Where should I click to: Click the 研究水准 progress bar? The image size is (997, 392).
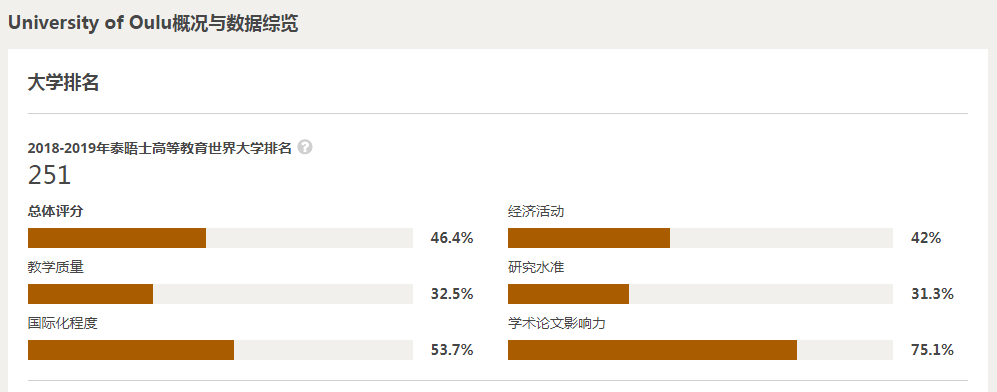tap(700, 294)
